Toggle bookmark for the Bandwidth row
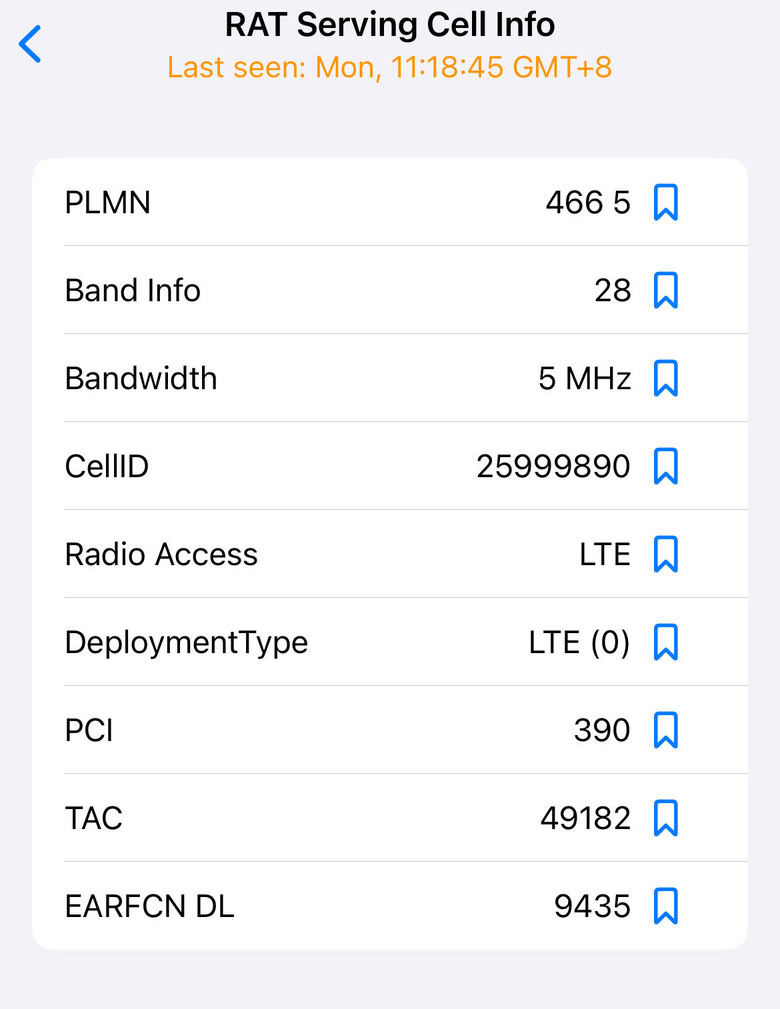The width and height of the screenshot is (780, 1009). click(x=665, y=378)
